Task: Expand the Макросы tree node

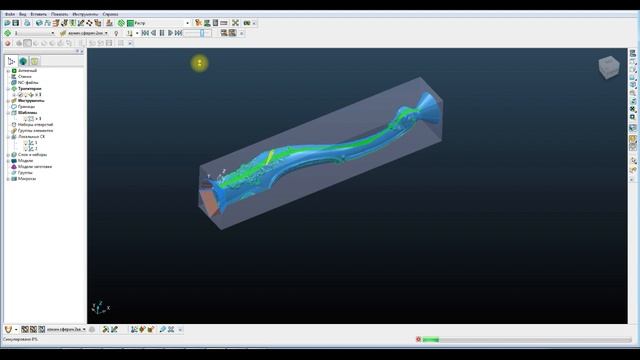Action: tap(8, 179)
